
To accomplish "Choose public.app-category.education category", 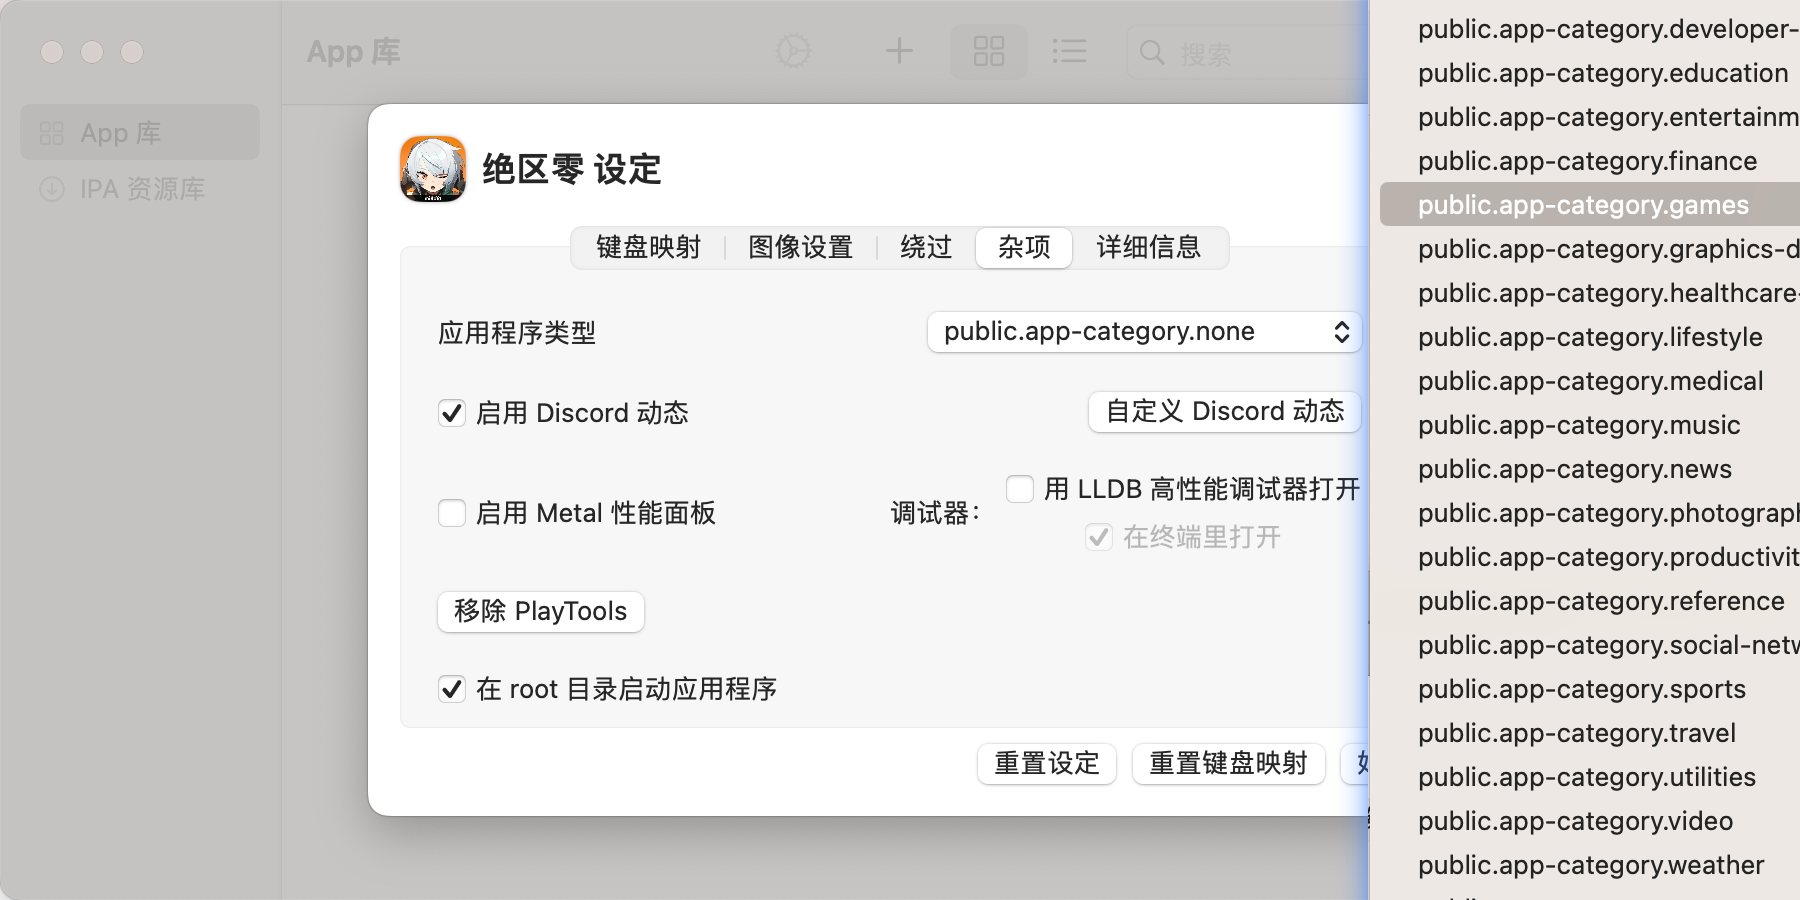I will pos(1603,73).
